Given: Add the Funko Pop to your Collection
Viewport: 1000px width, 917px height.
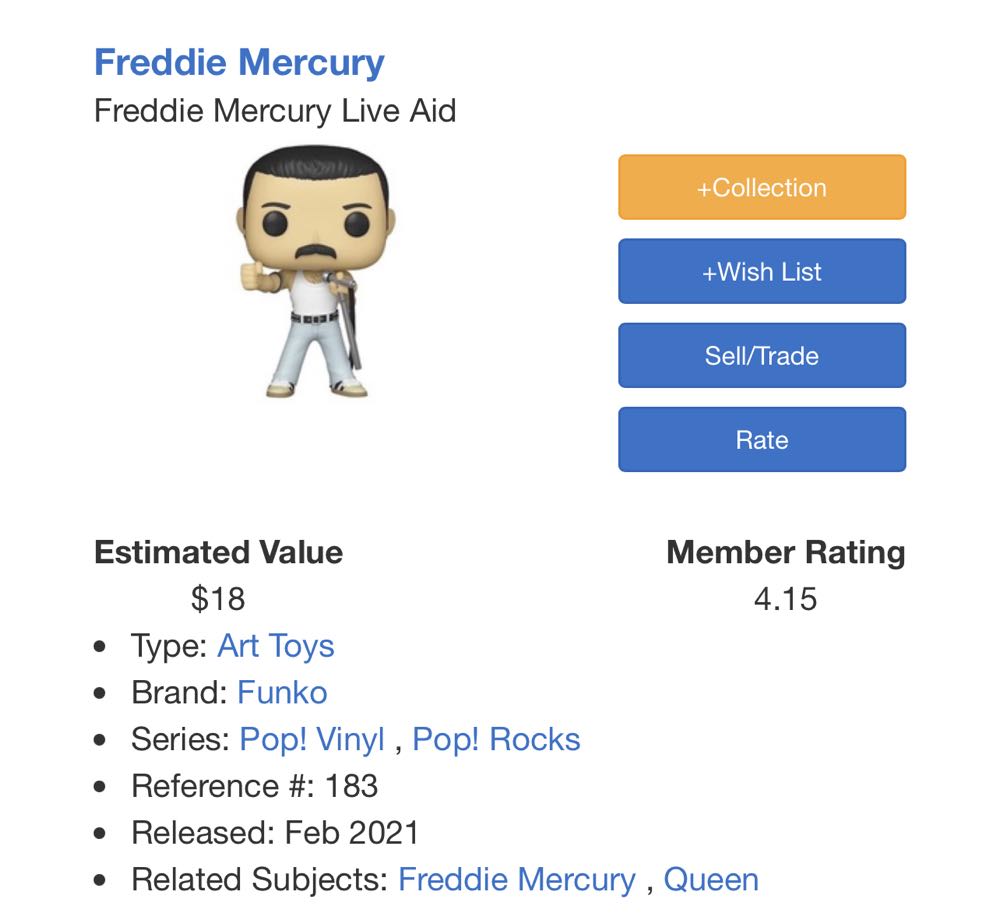Looking at the screenshot, I should click(761, 187).
